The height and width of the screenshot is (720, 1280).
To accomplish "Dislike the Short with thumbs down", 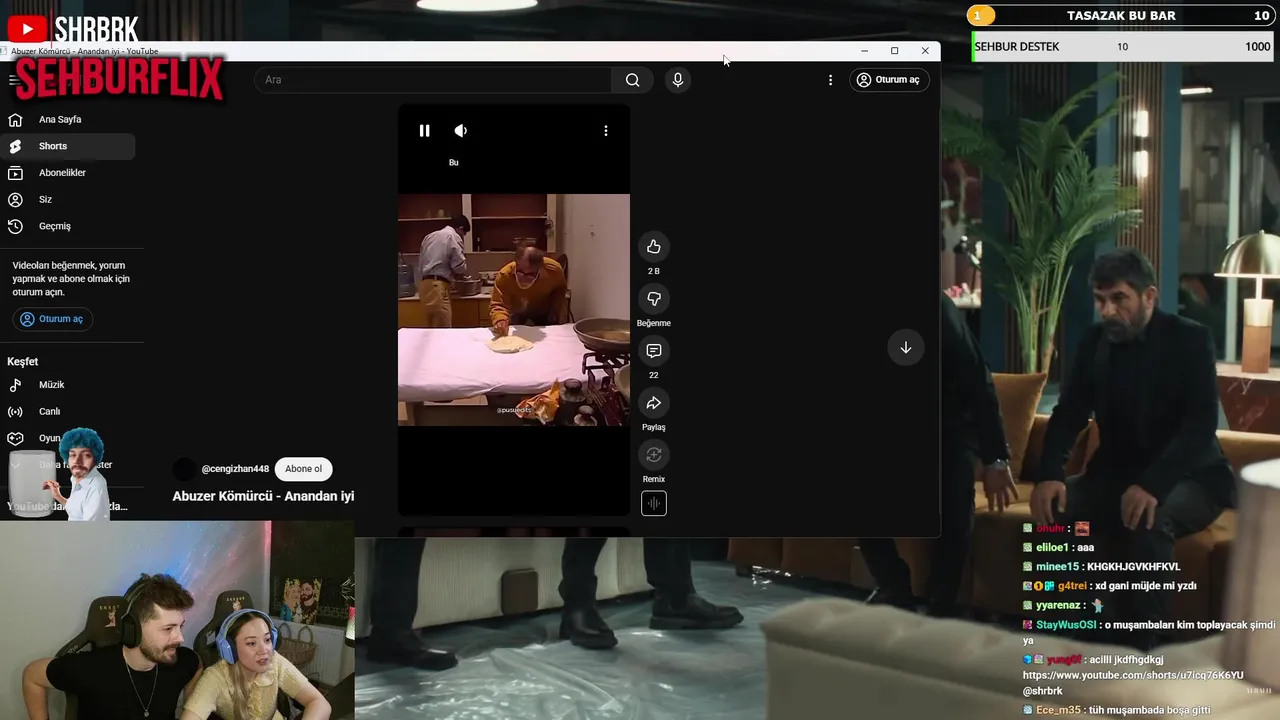I will [x=654, y=299].
